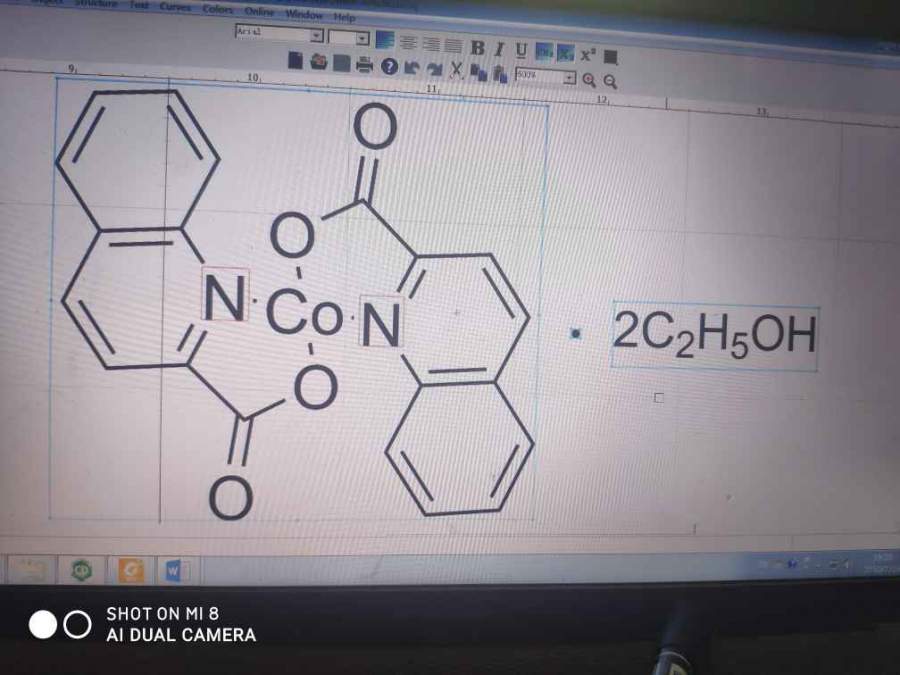Viewport: 900px width, 675px height.
Task: Redo the last action
Action: coord(435,70)
